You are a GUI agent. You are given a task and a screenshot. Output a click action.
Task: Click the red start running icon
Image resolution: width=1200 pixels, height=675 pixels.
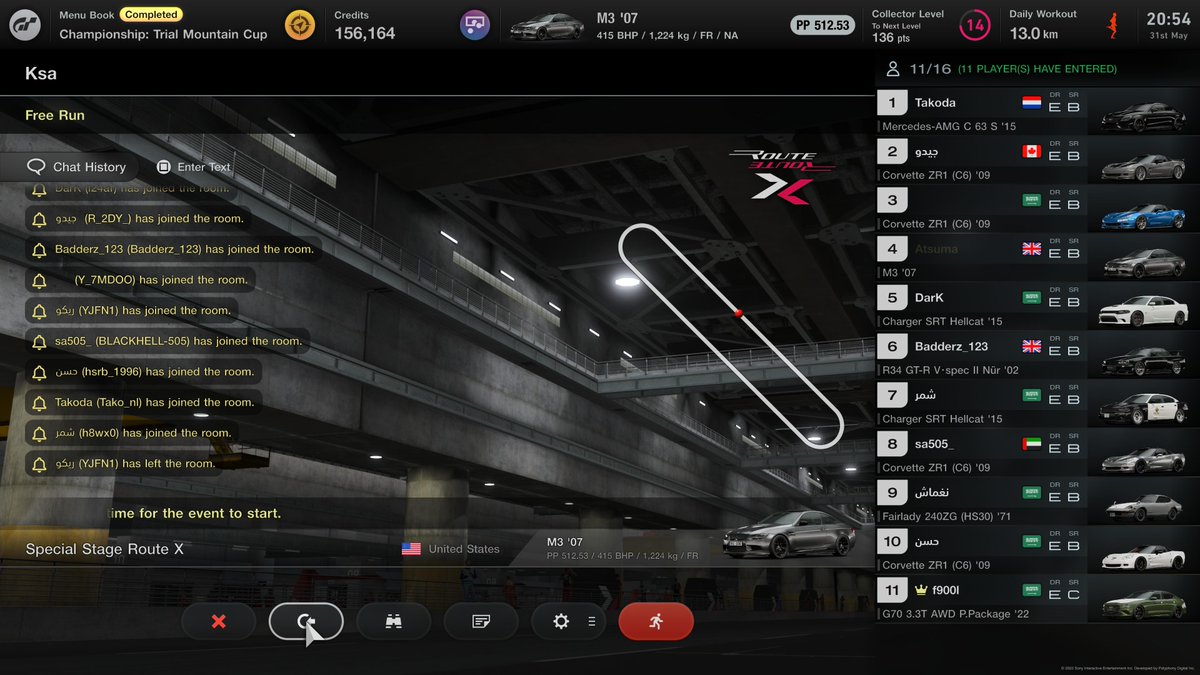pos(656,621)
